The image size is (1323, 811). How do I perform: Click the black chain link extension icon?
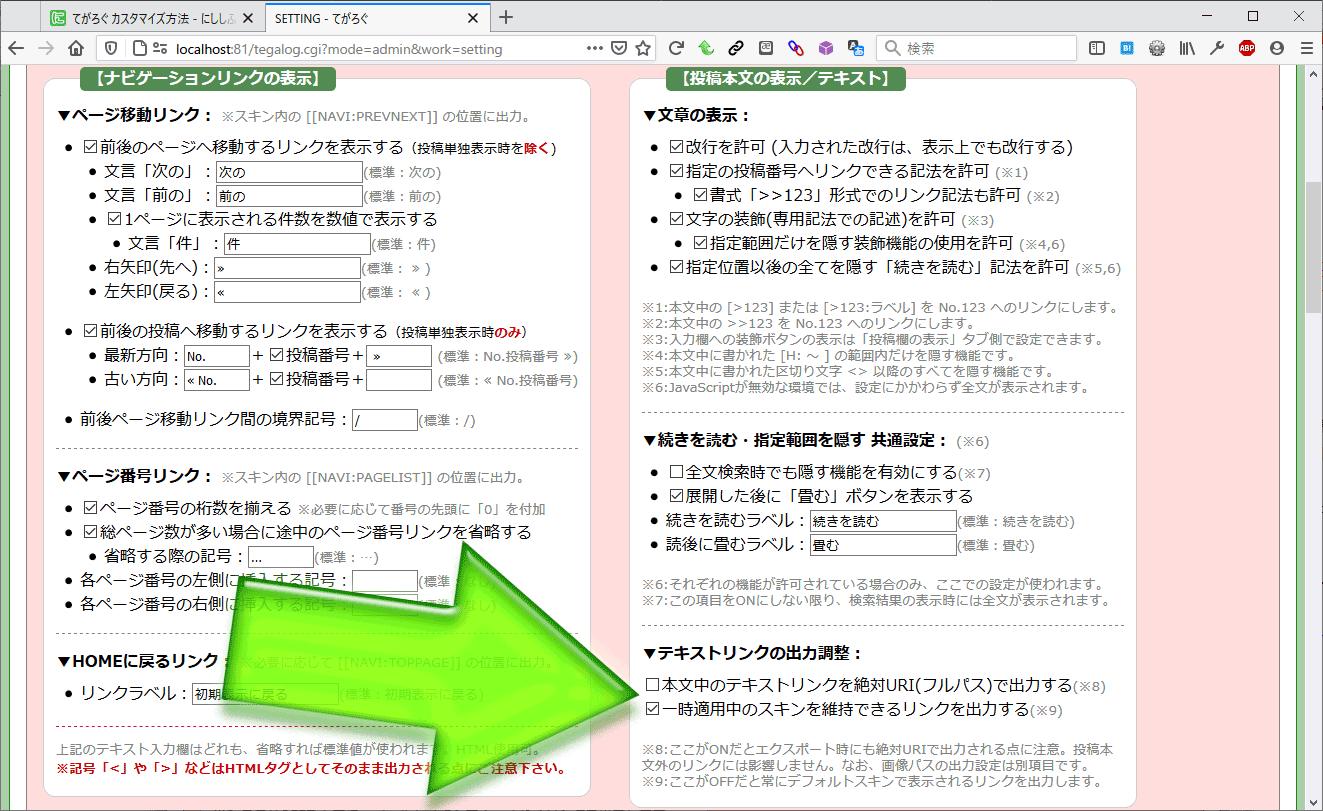(x=735, y=48)
